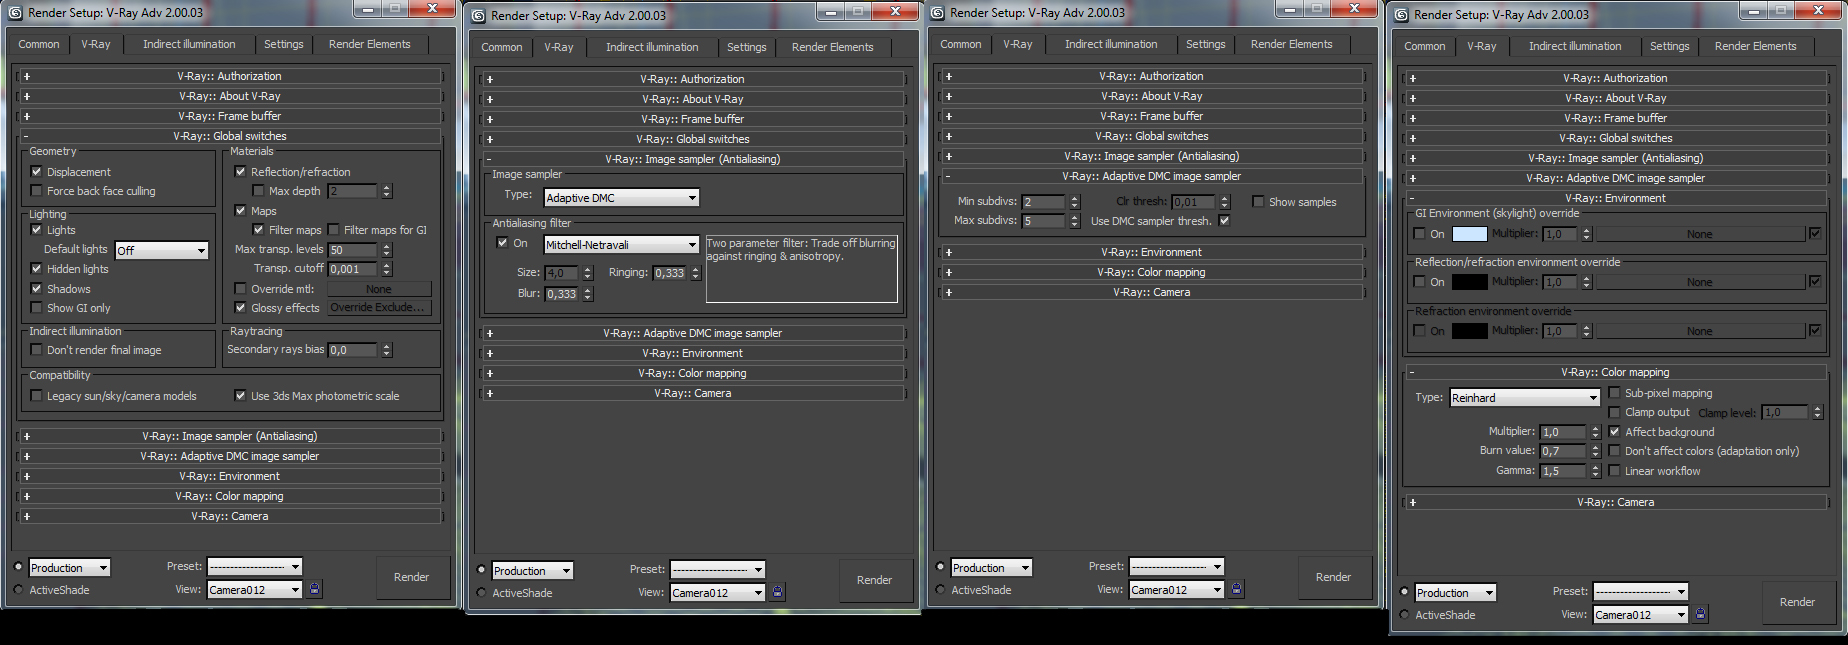Expand Color mapping rollout in second window
The width and height of the screenshot is (1848, 645).
[693, 373]
